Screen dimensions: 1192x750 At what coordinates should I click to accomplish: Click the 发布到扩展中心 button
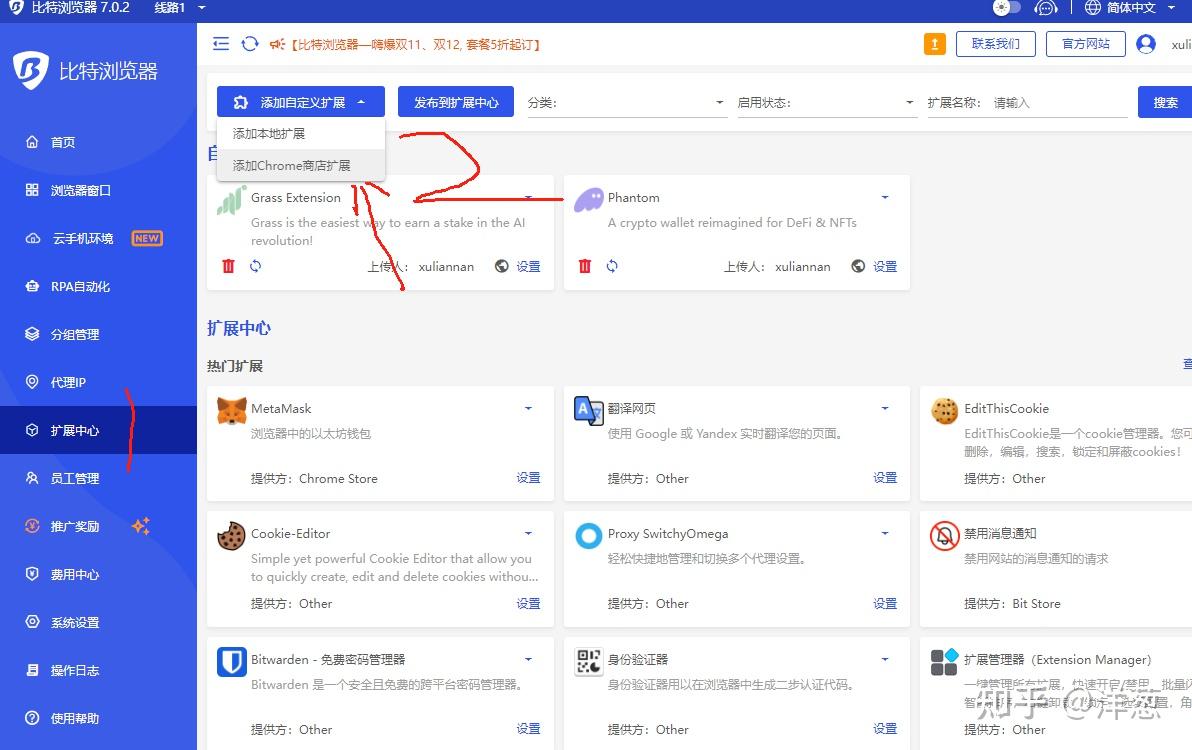pyautogui.click(x=456, y=101)
